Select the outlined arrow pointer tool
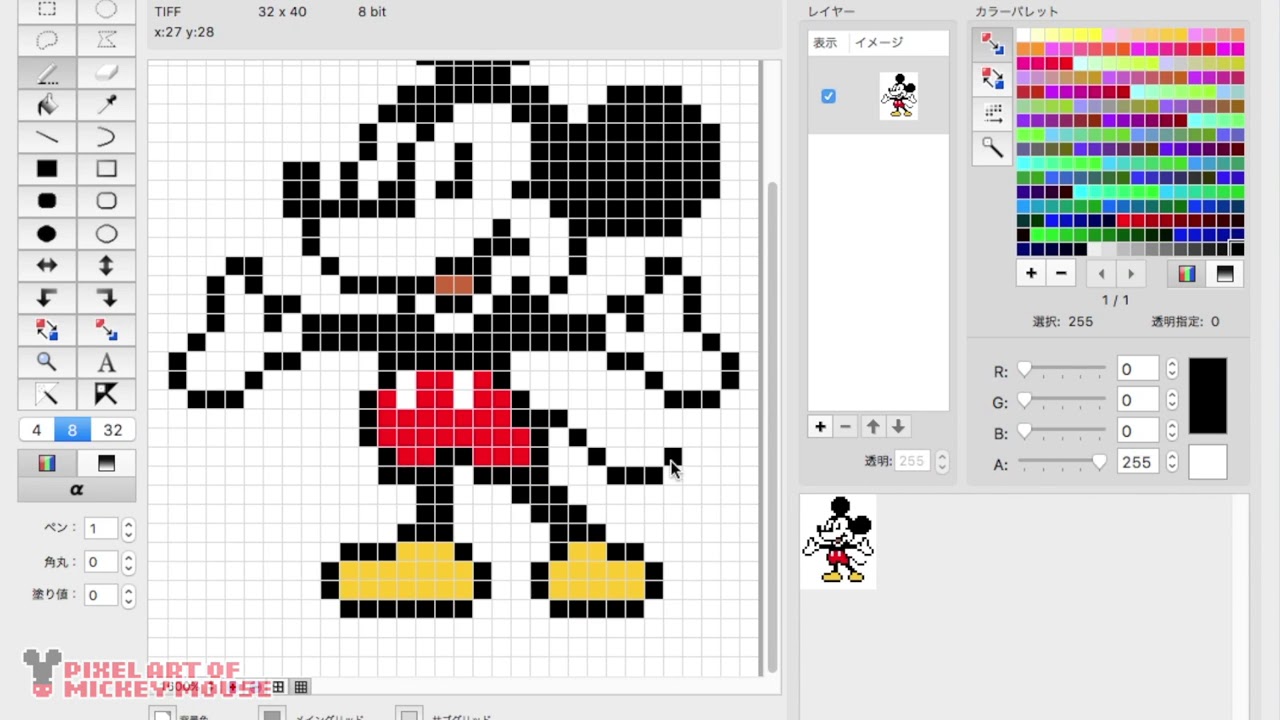The image size is (1280, 720). click(47, 394)
